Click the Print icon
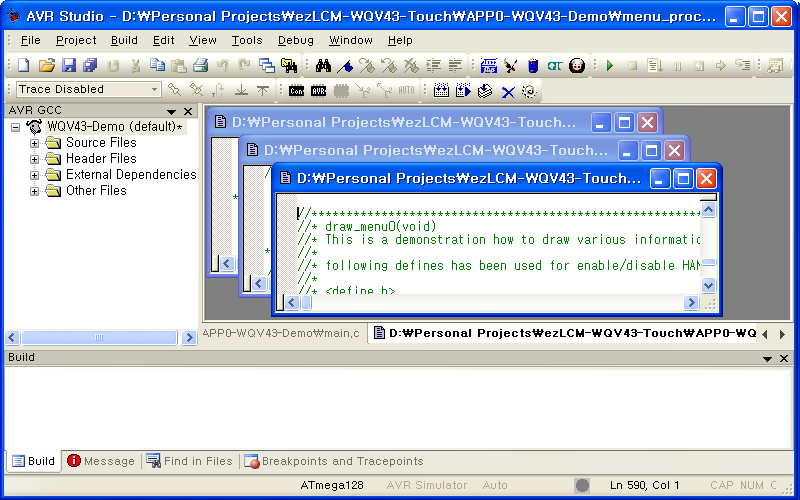 201,65
